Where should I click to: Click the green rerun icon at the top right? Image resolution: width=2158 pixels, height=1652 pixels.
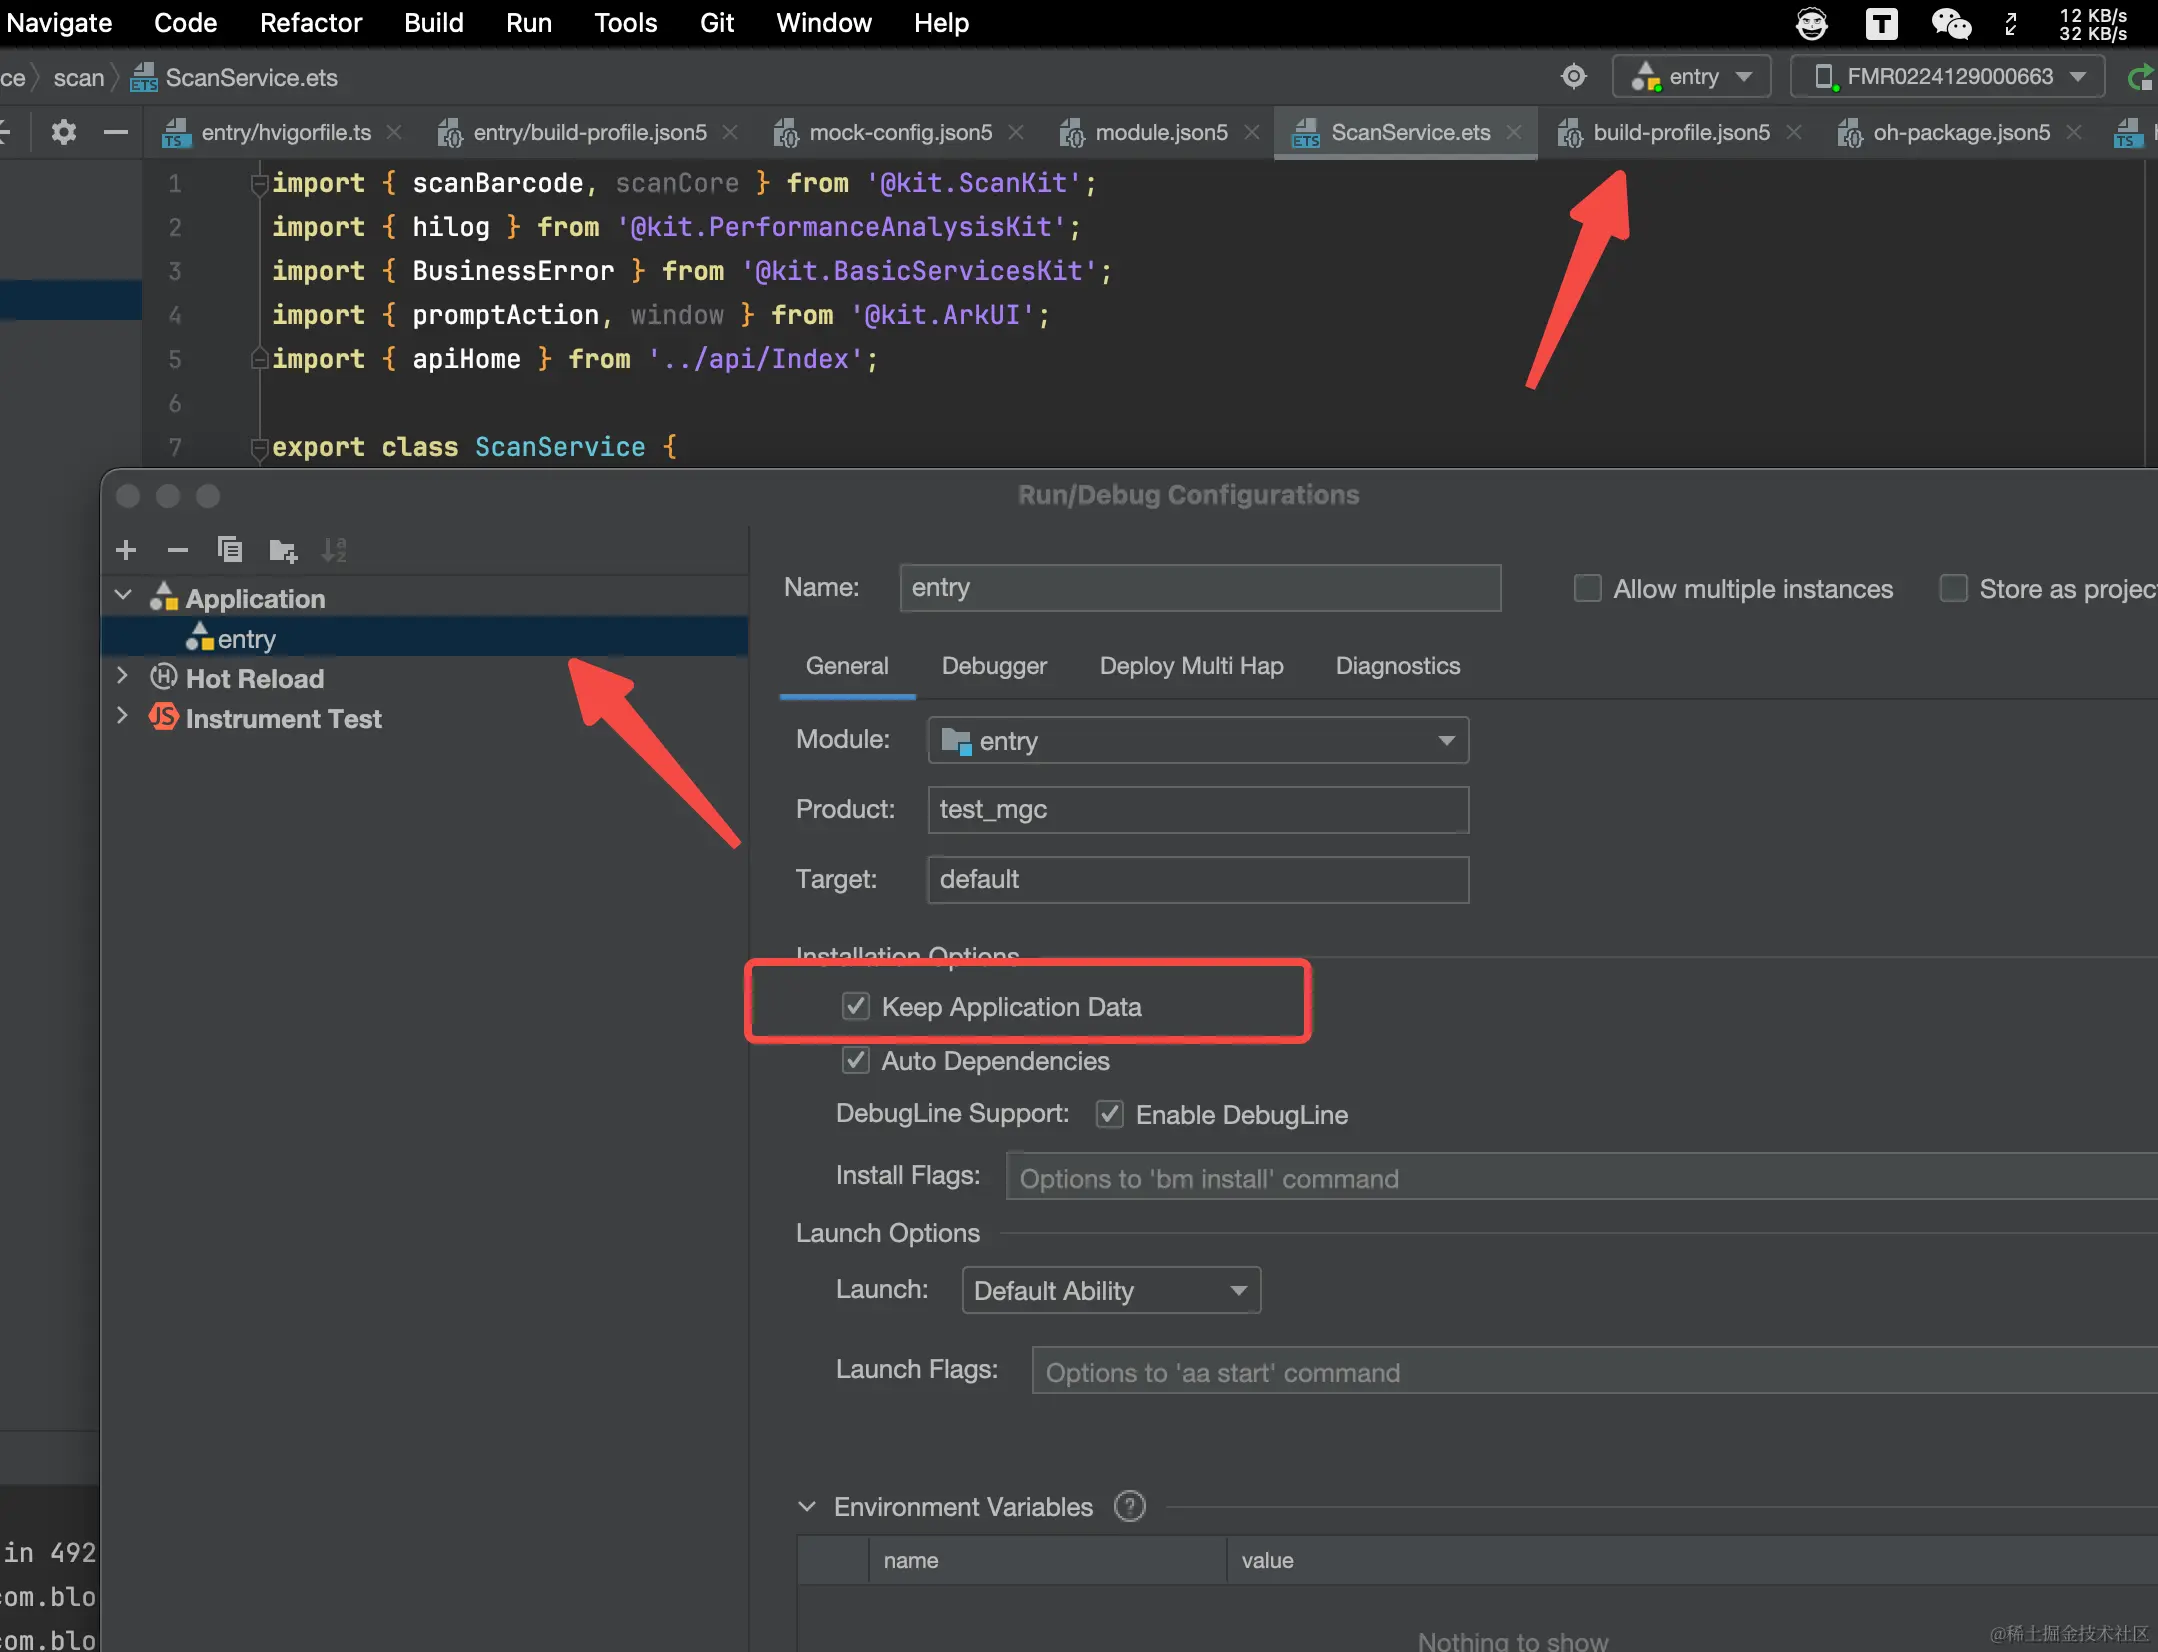click(x=2141, y=77)
